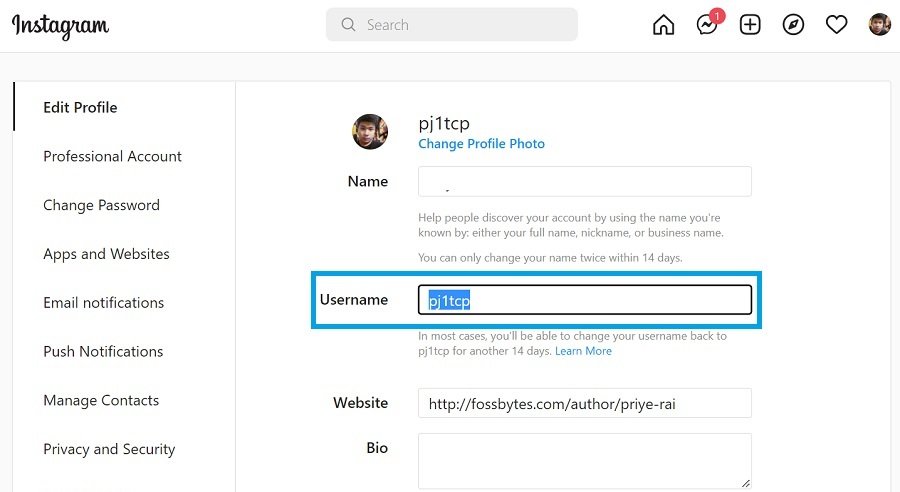
Task: Open the Explore compass icon
Action: (793, 25)
